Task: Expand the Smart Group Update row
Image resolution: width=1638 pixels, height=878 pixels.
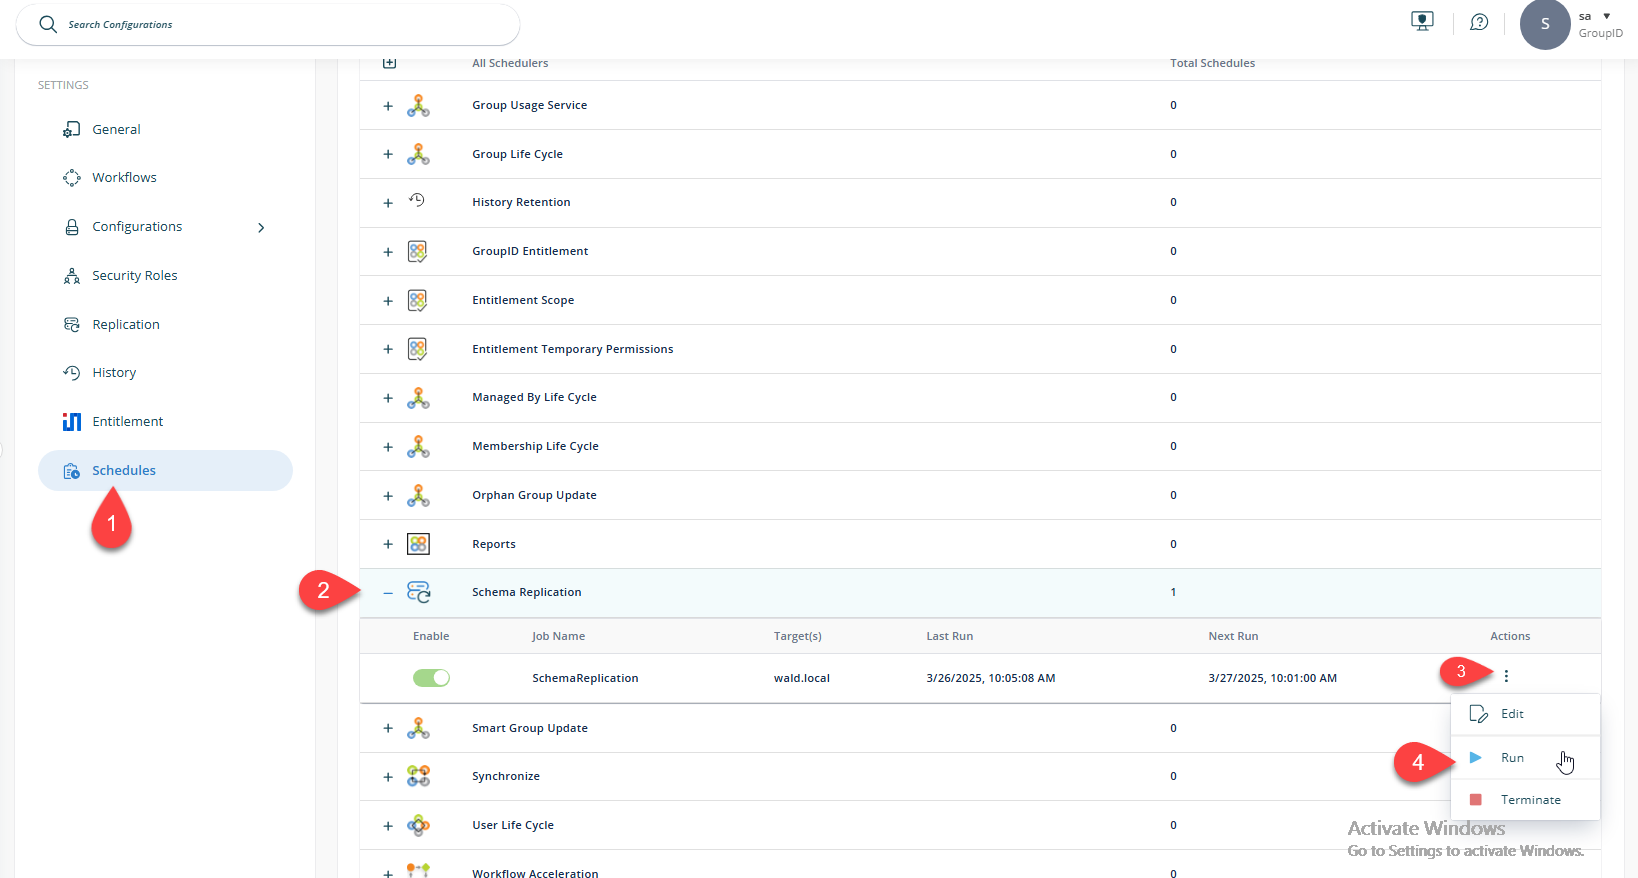Action: (388, 728)
